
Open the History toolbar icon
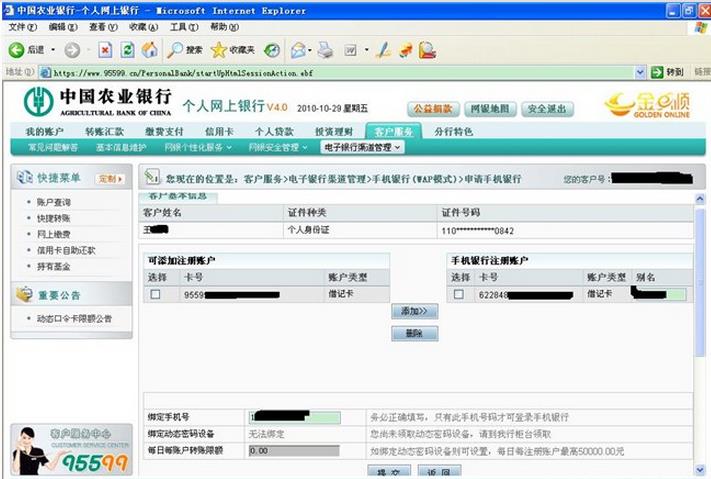pos(272,50)
